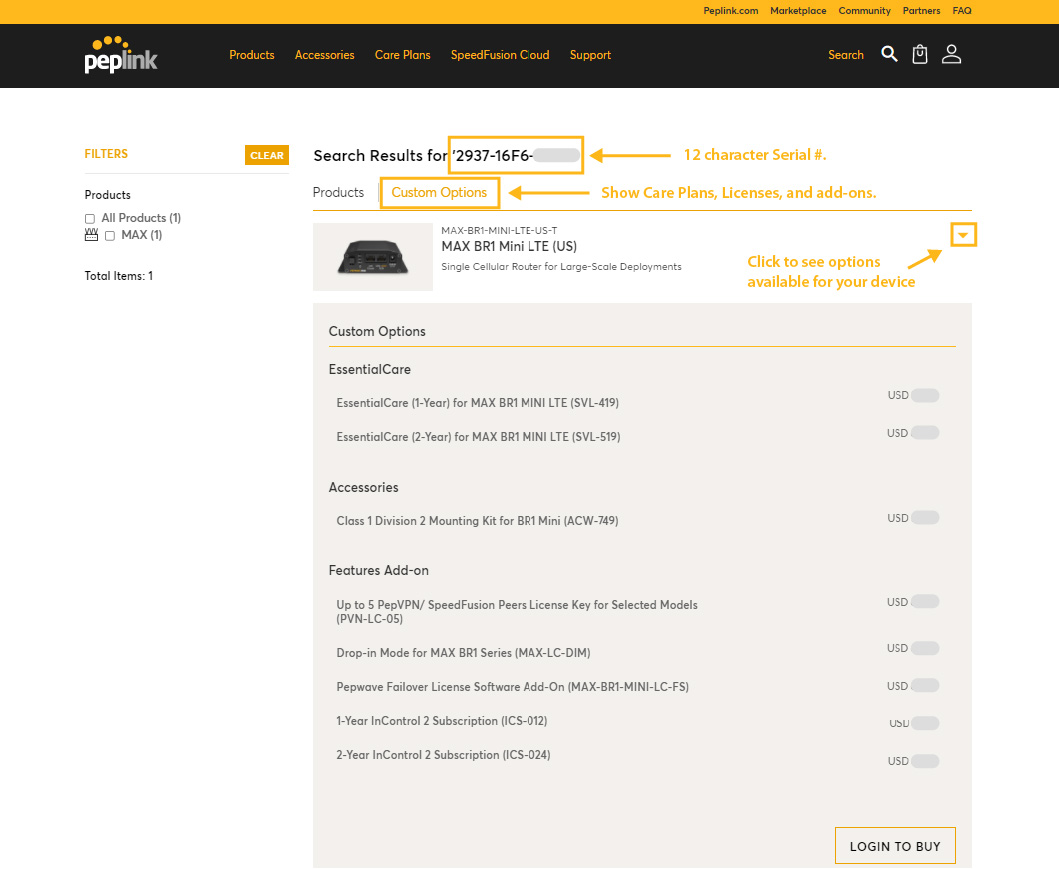
Task: Tick the MAX (1) filter checkbox
Action: pos(110,236)
